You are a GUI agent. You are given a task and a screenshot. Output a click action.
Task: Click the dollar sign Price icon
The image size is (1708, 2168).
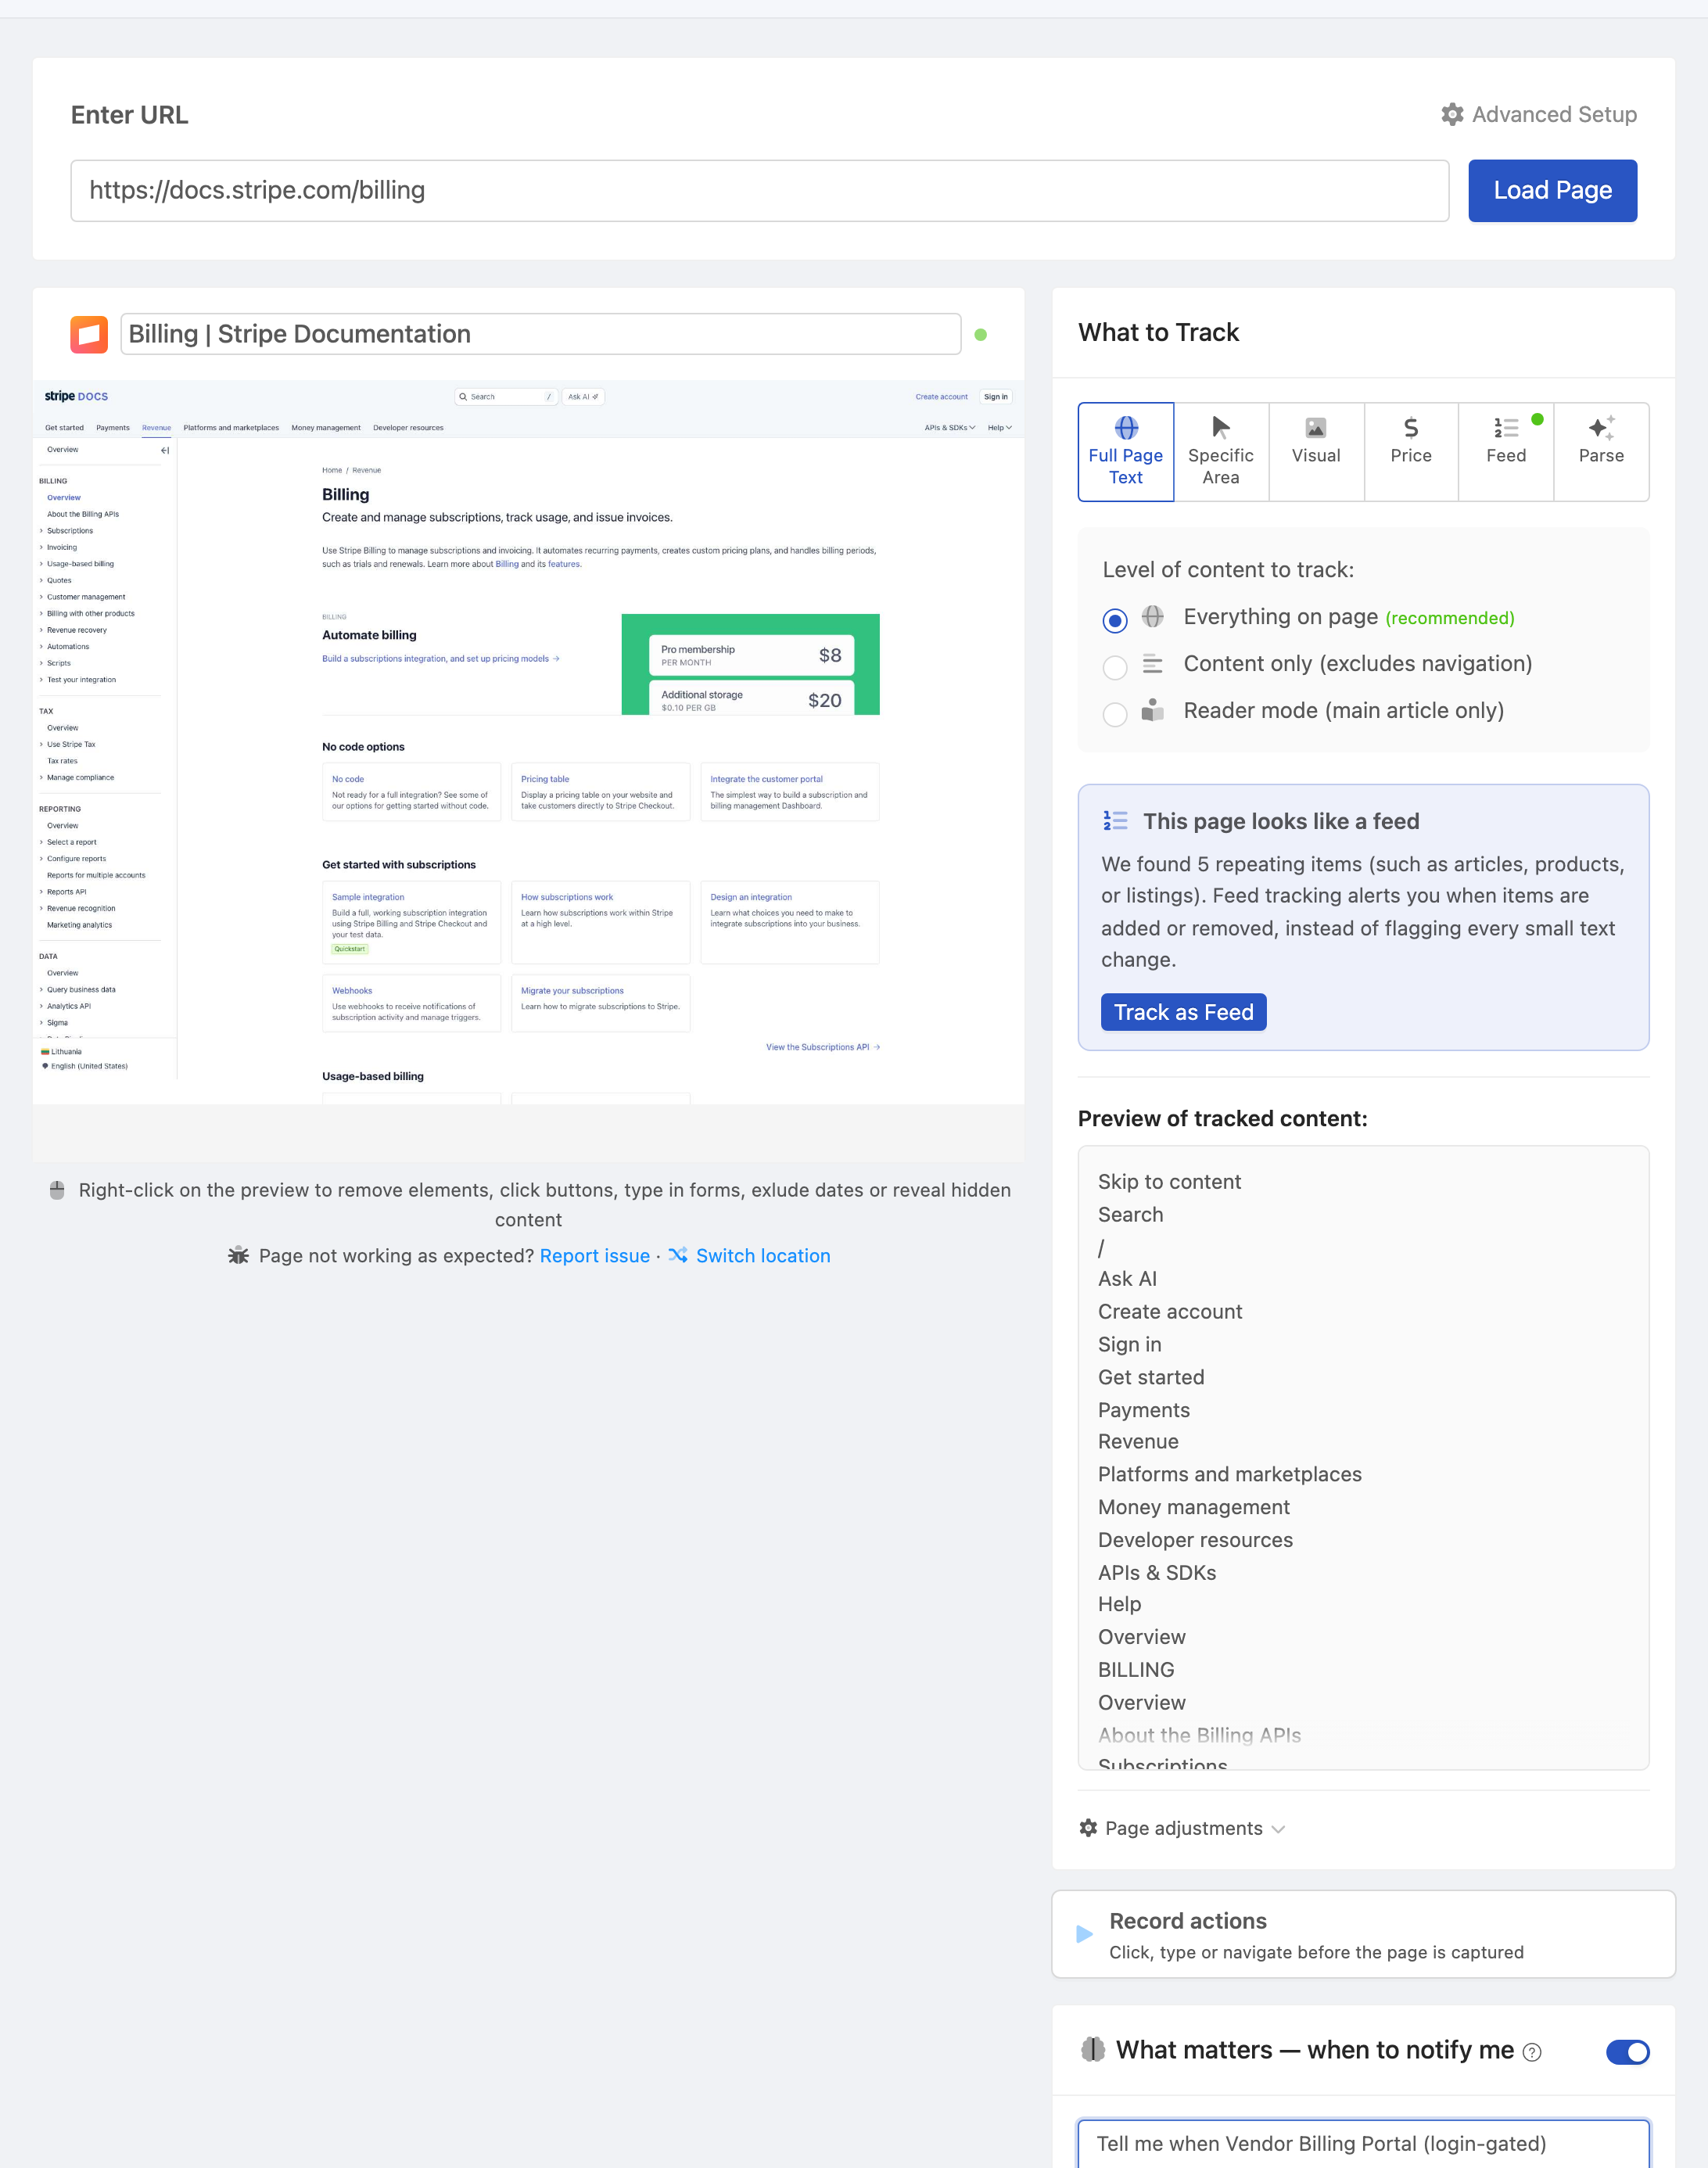click(1411, 428)
